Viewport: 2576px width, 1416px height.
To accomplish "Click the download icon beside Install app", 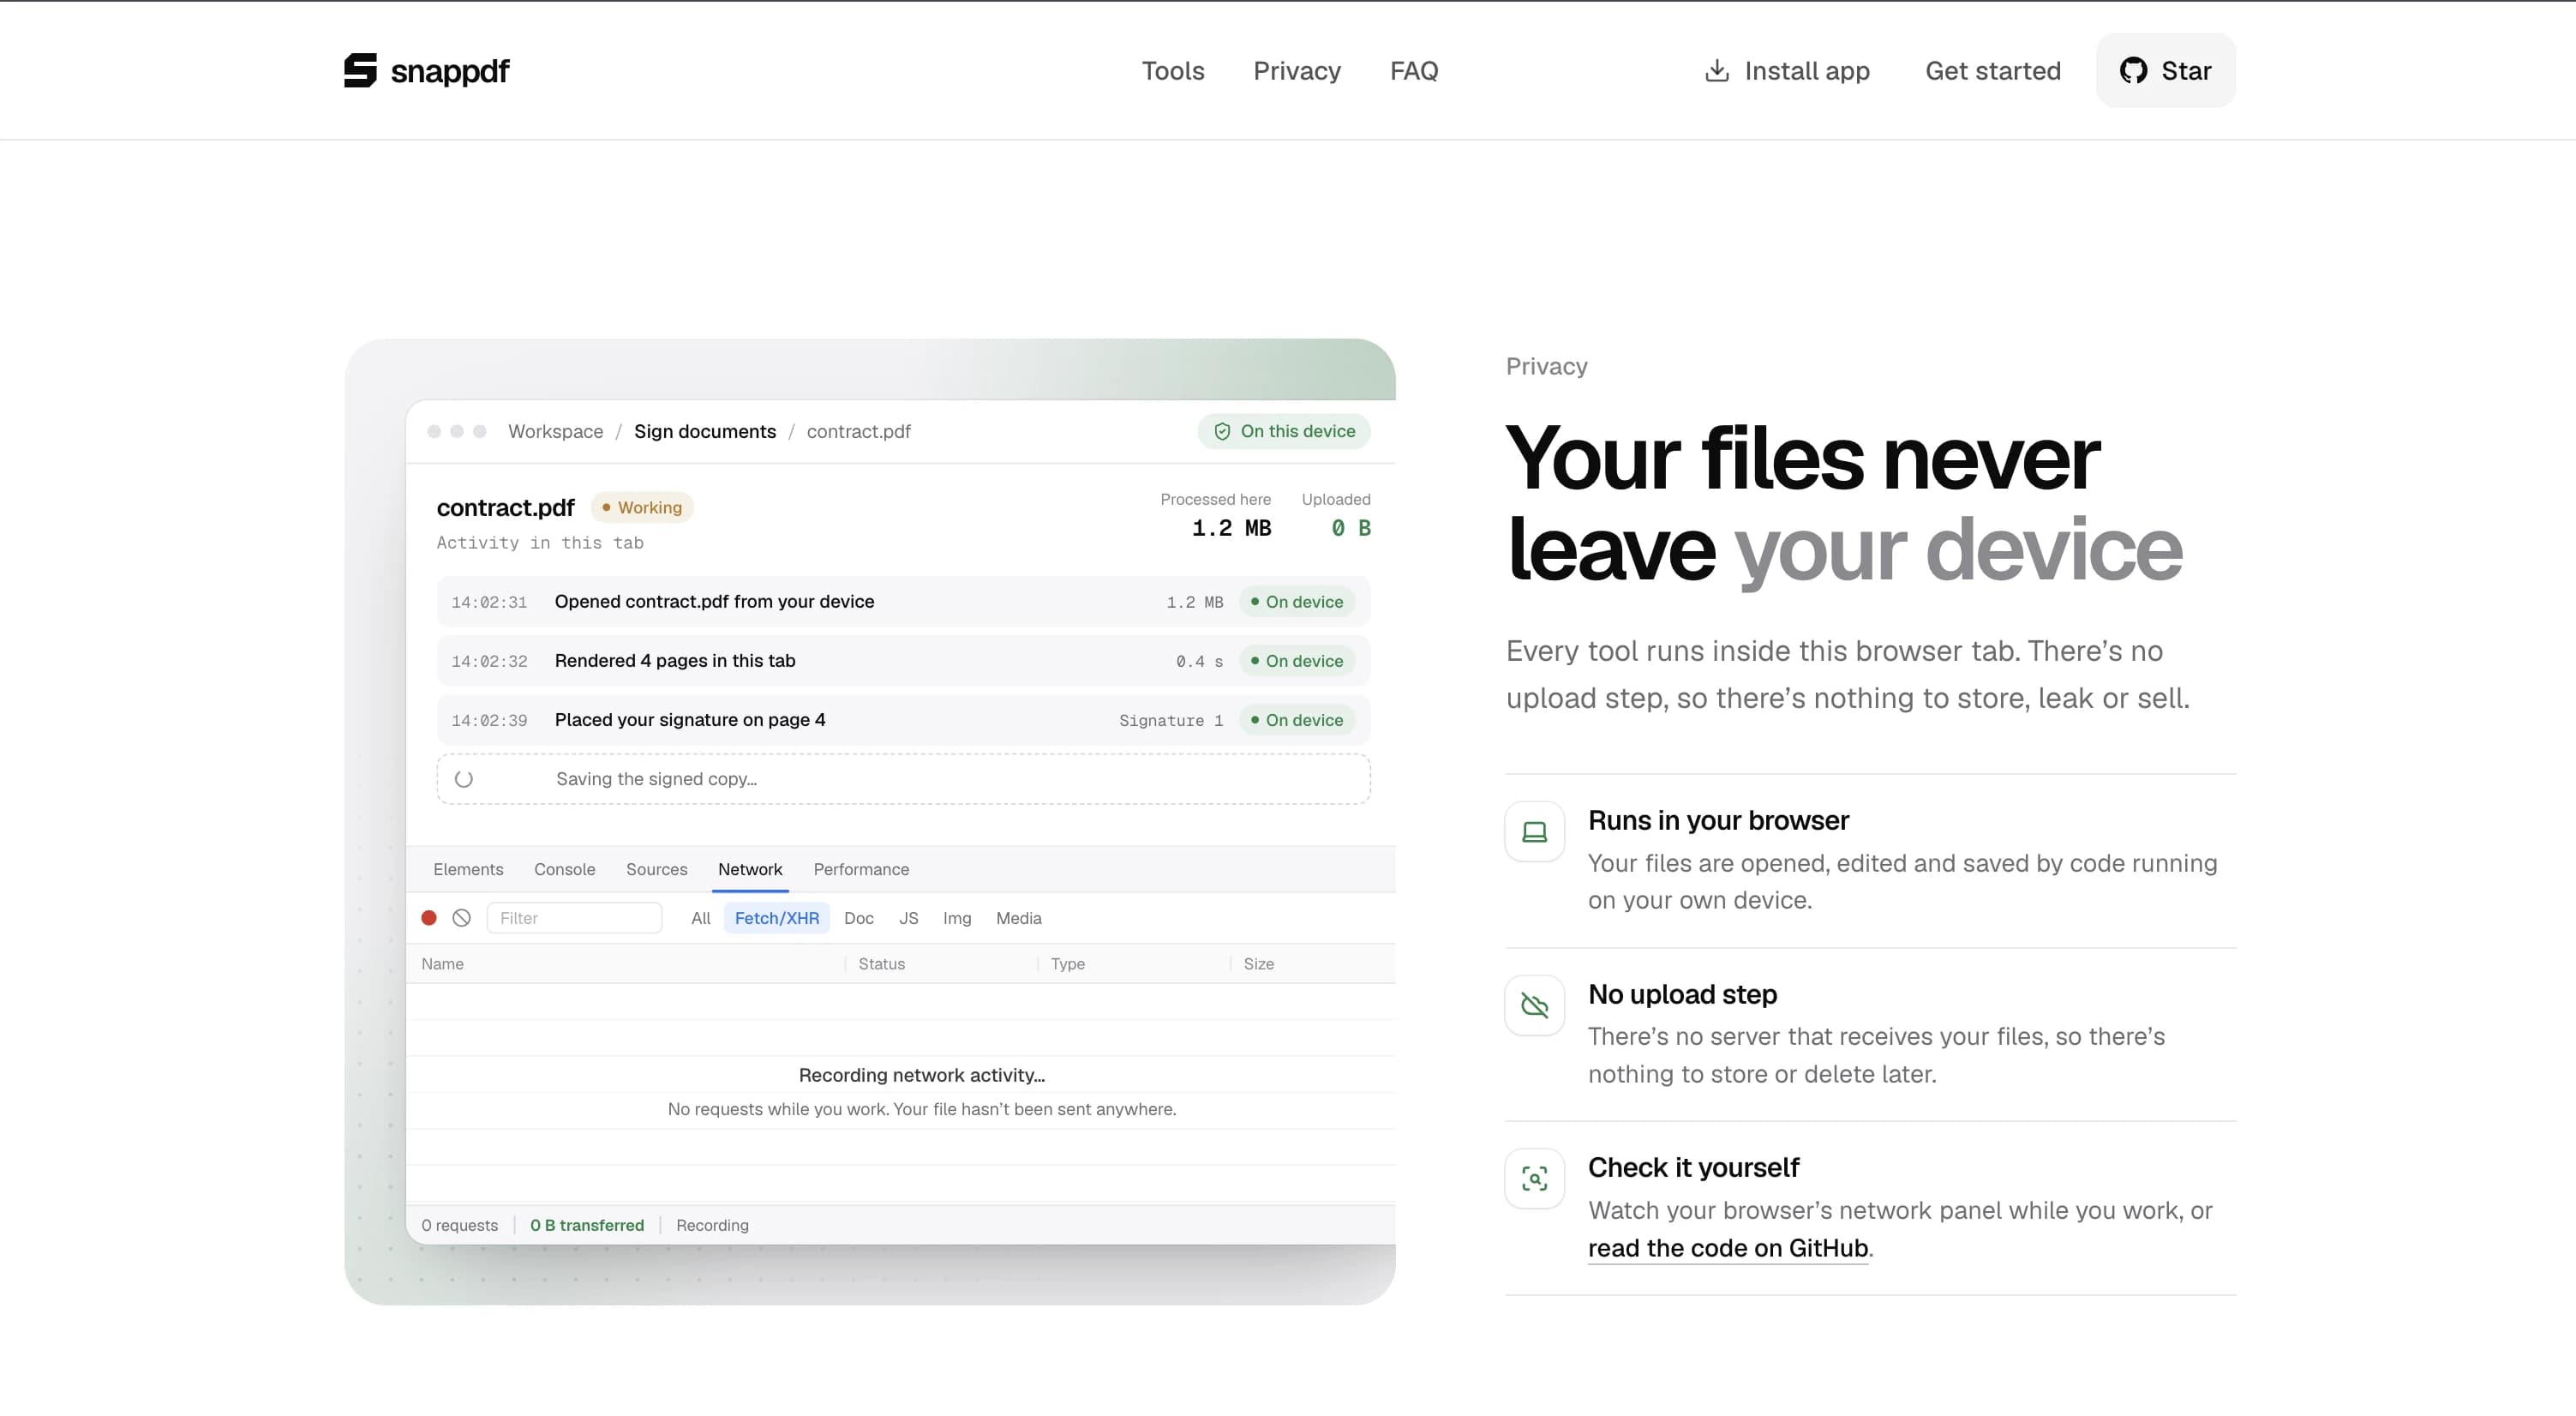I will 1717,70.
